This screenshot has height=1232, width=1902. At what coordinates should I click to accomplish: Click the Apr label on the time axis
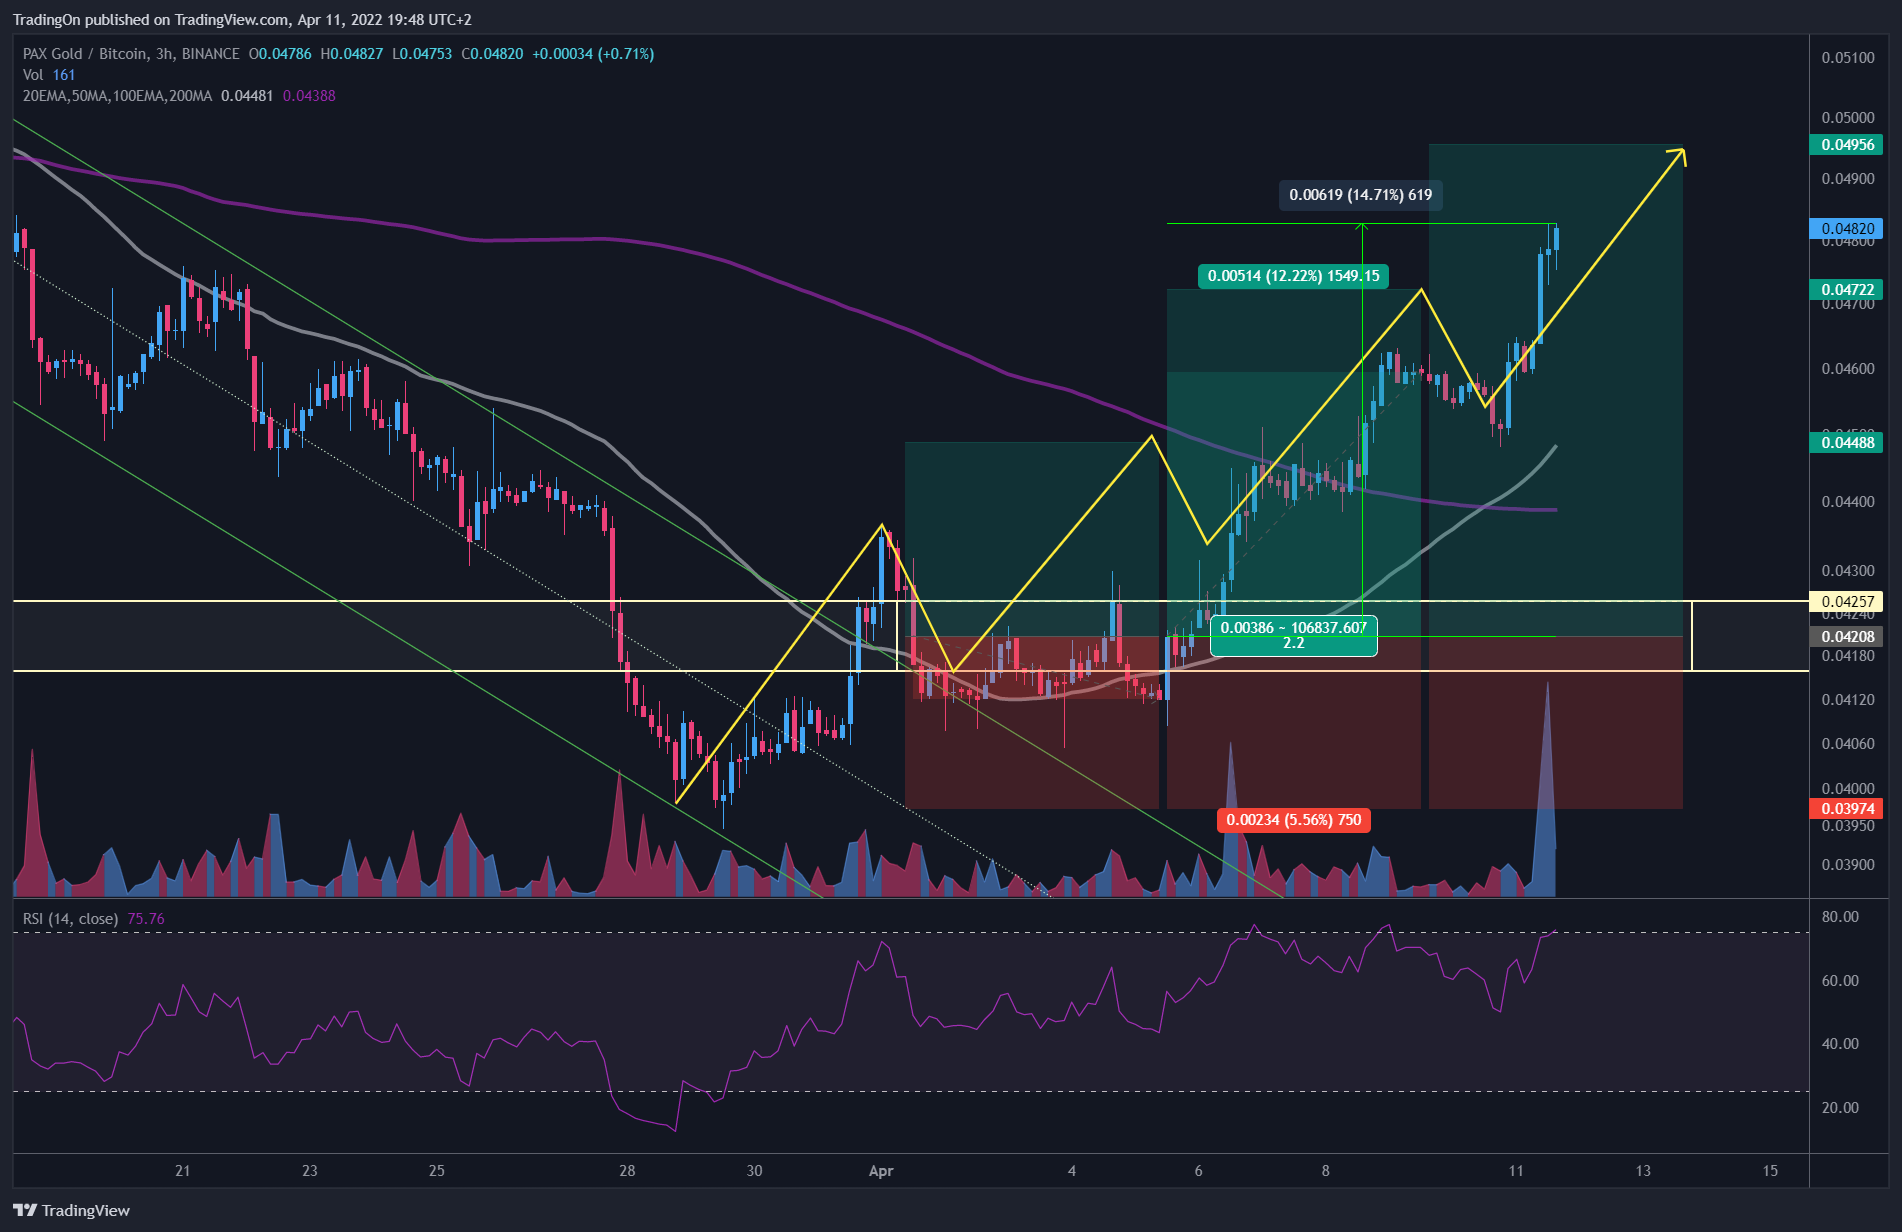tap(881, 1171)
